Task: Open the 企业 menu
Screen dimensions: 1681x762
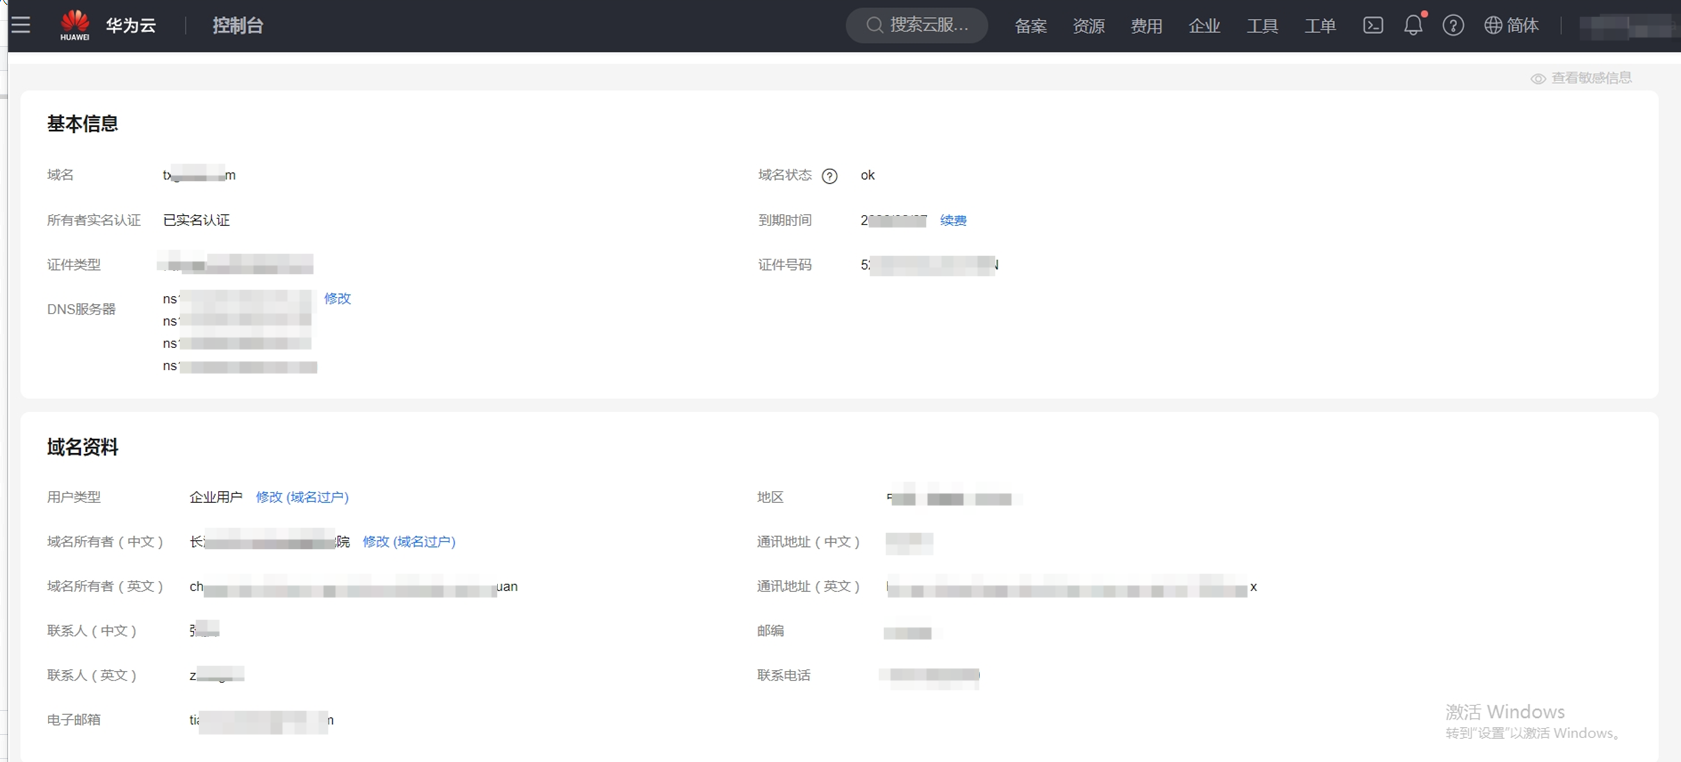Action: pos(1205,26)
